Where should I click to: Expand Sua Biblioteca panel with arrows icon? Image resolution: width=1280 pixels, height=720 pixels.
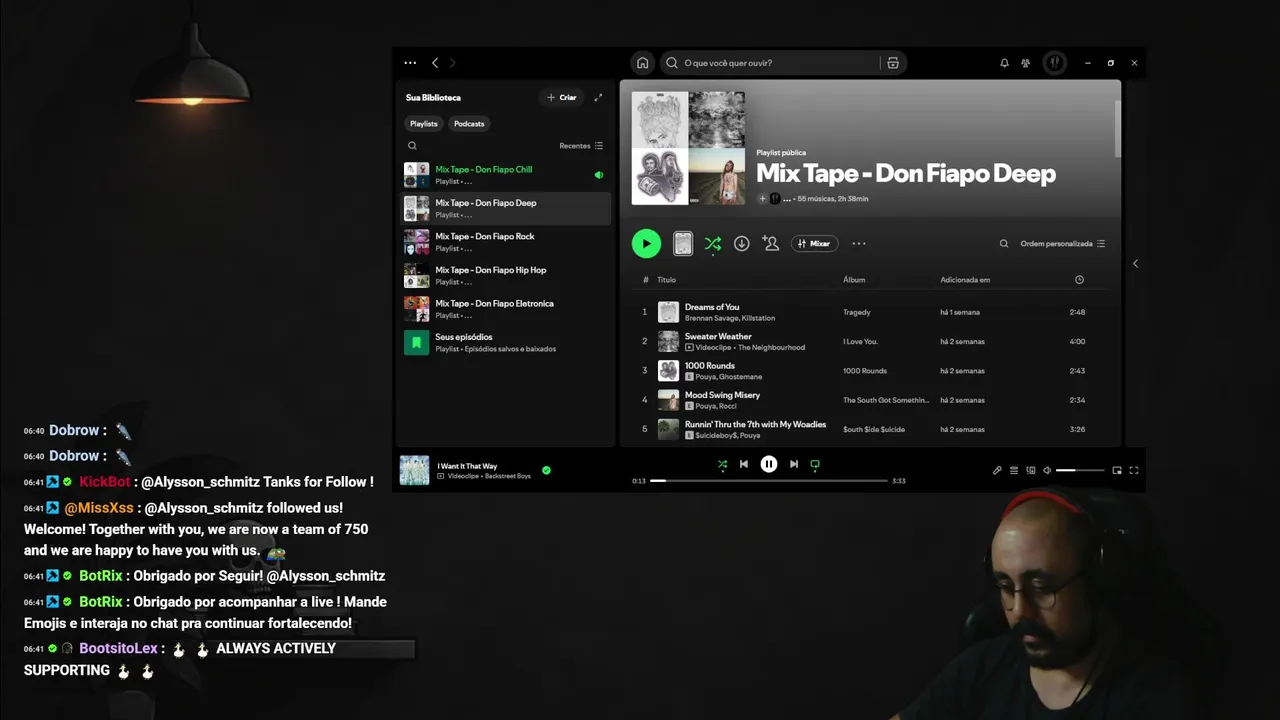click(598, 97)
